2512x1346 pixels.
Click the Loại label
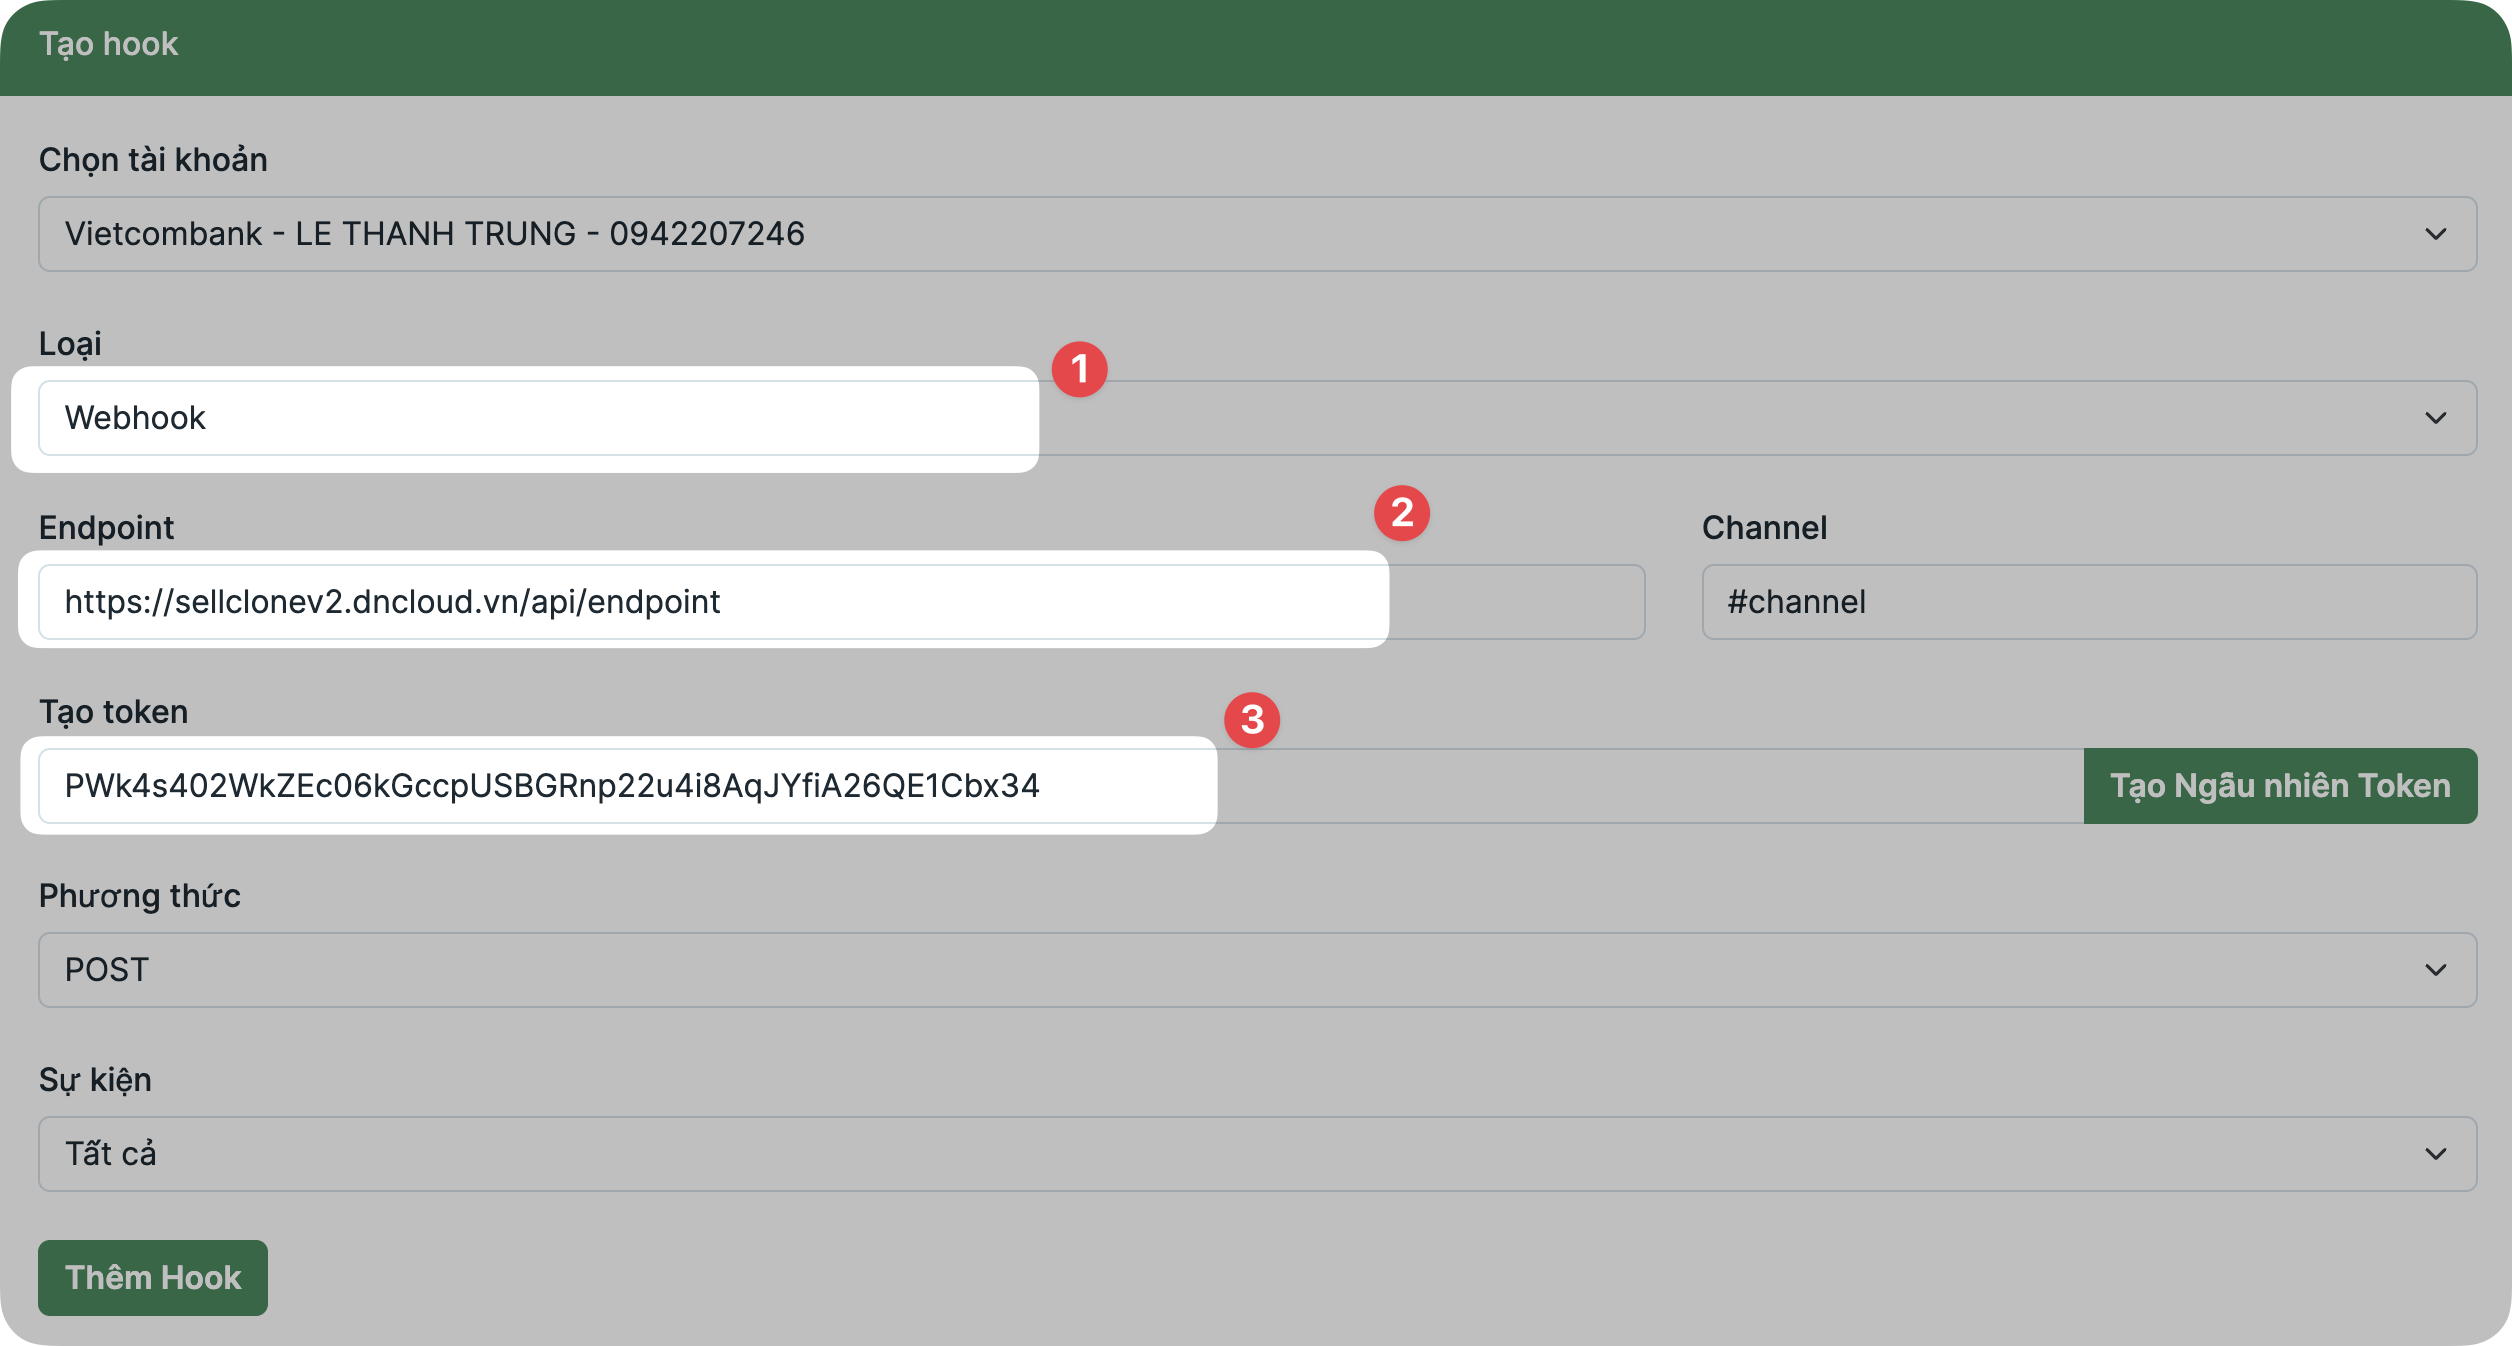tap(70, 344)
